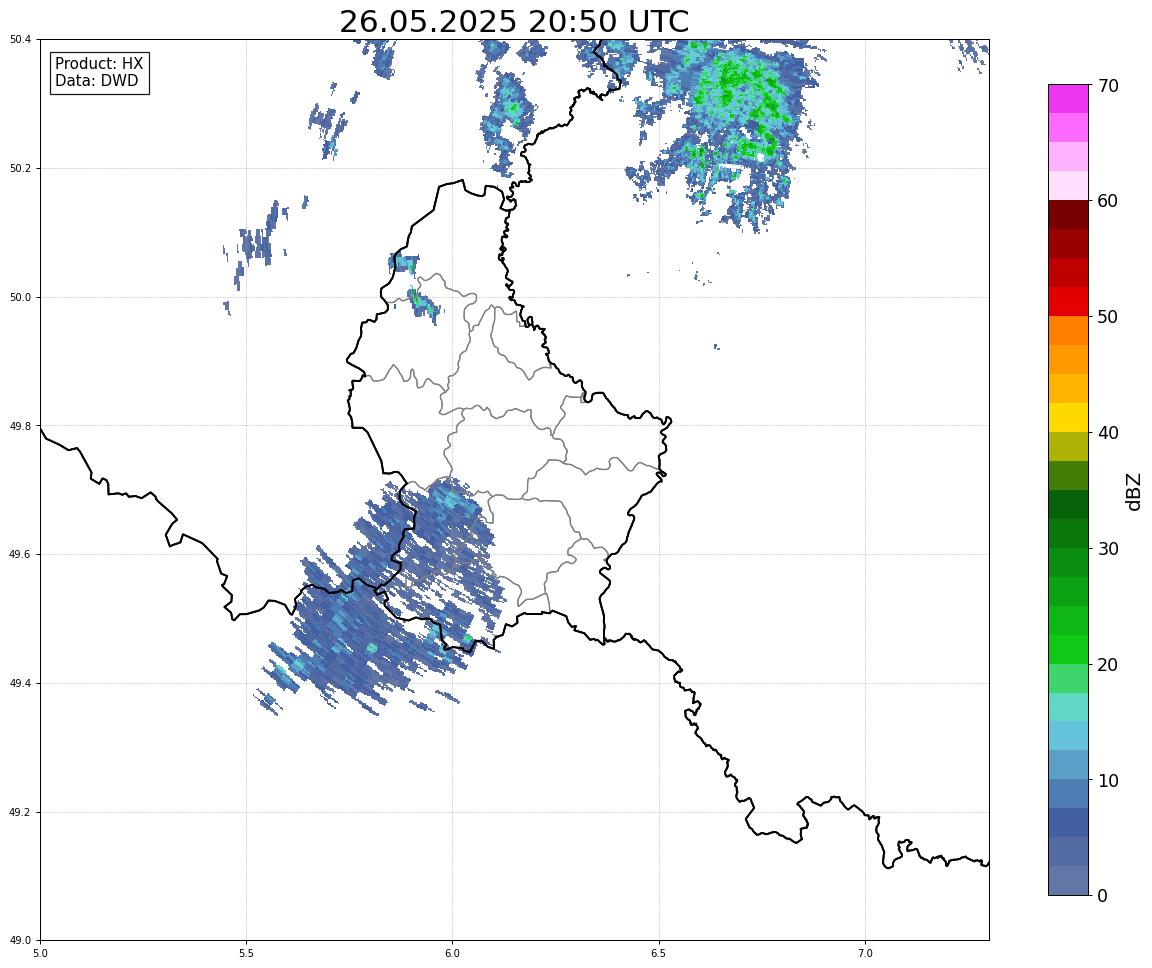
Task: Click the small radar echo near 50.0 latitude inside Luxembourg
Action: [x=424, y=304]
